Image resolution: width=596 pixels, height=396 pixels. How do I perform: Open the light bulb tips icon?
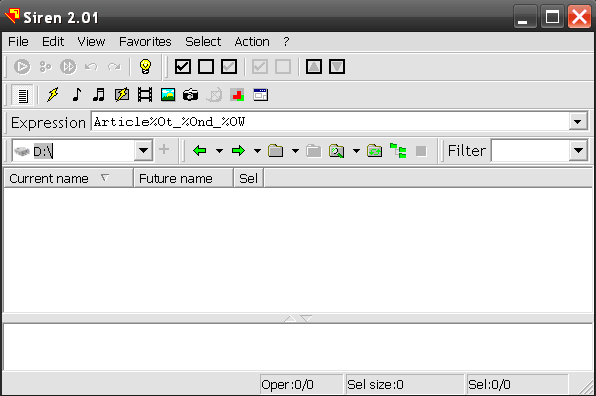[x=145, y=67]
